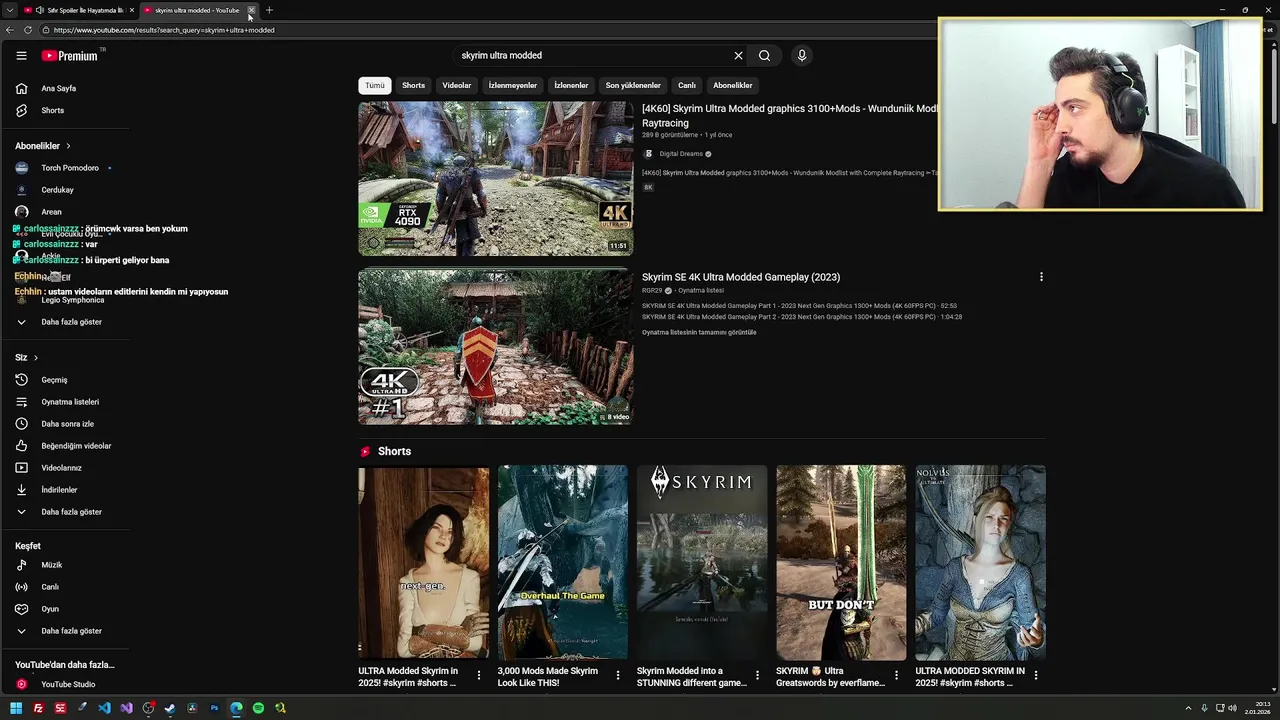Show more under Siz with Daha fazla göster

(x=70, y=512)
